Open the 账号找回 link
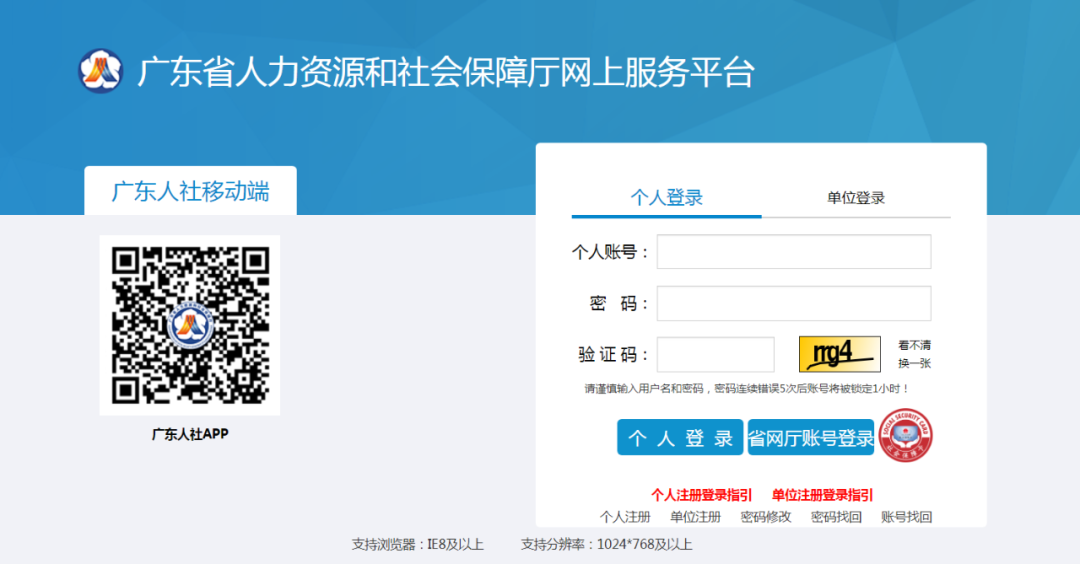Viewport: 1080px width, 564px height. (x=906, y=517)
